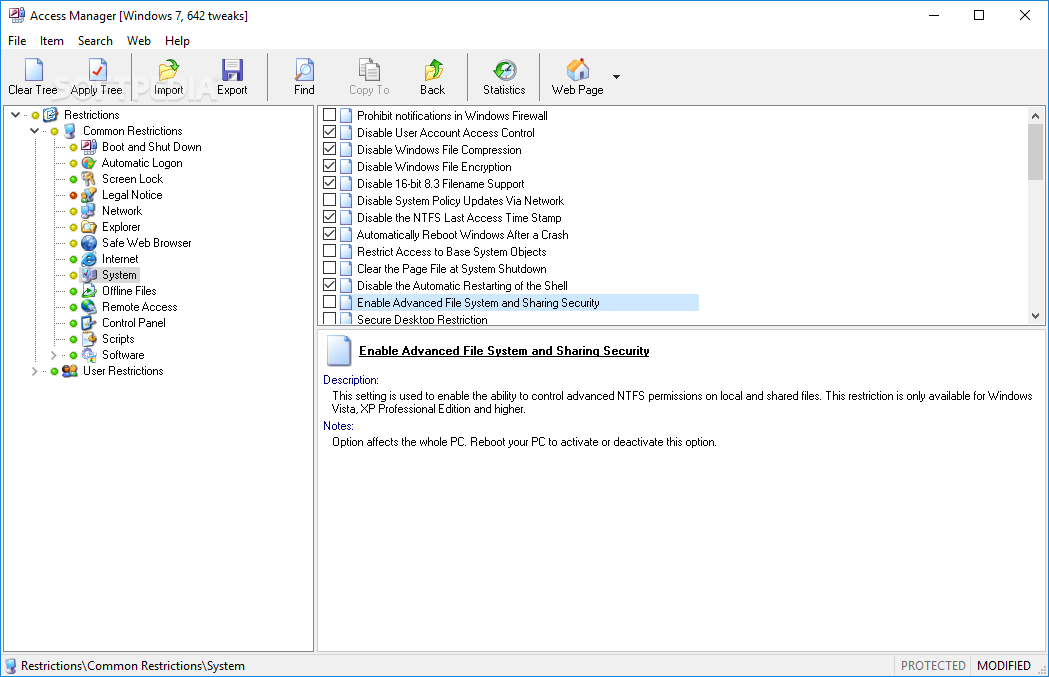Viewport: 1049px width, 677px height.
Task: Select Automatically Reboot Windows After a Crash text
Action: click(x=462, y=235)
